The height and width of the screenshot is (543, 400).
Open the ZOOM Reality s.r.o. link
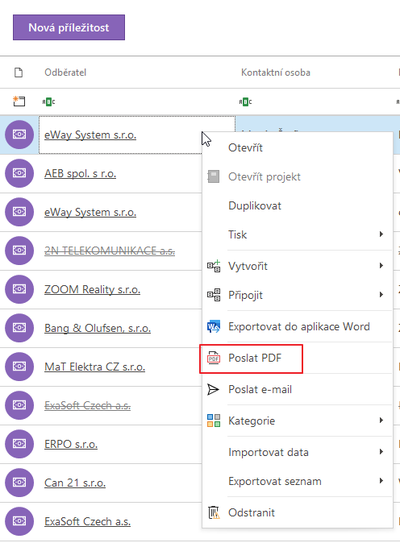pyautogui.click(x=92, y=290)
